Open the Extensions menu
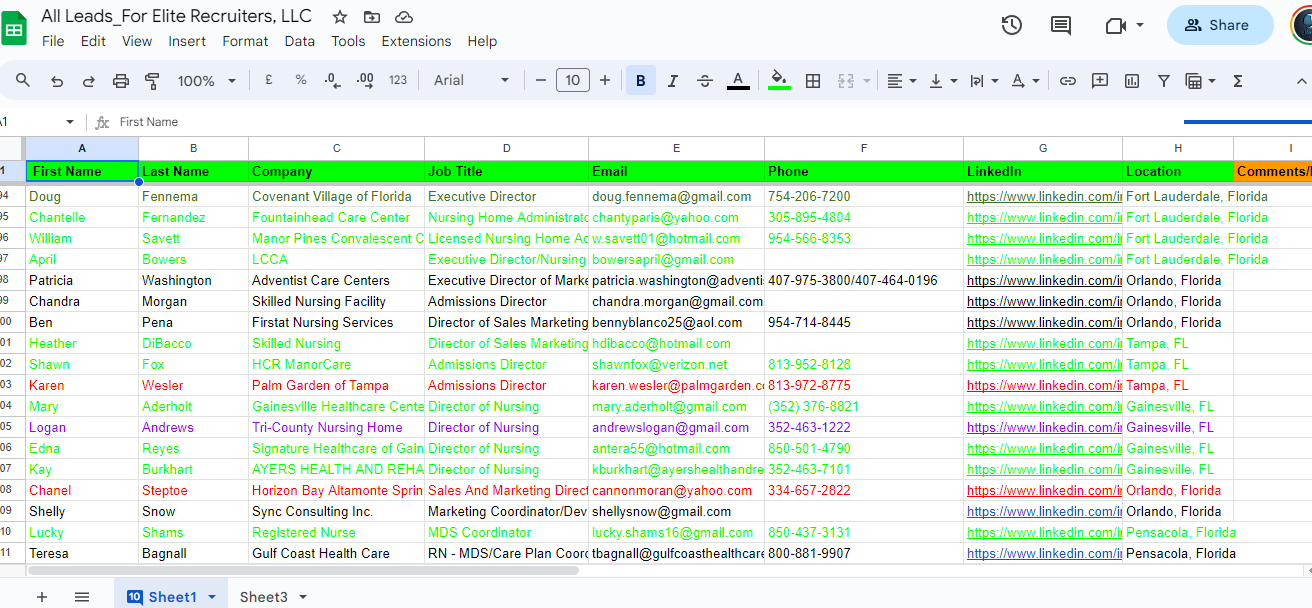 [416, 41]
